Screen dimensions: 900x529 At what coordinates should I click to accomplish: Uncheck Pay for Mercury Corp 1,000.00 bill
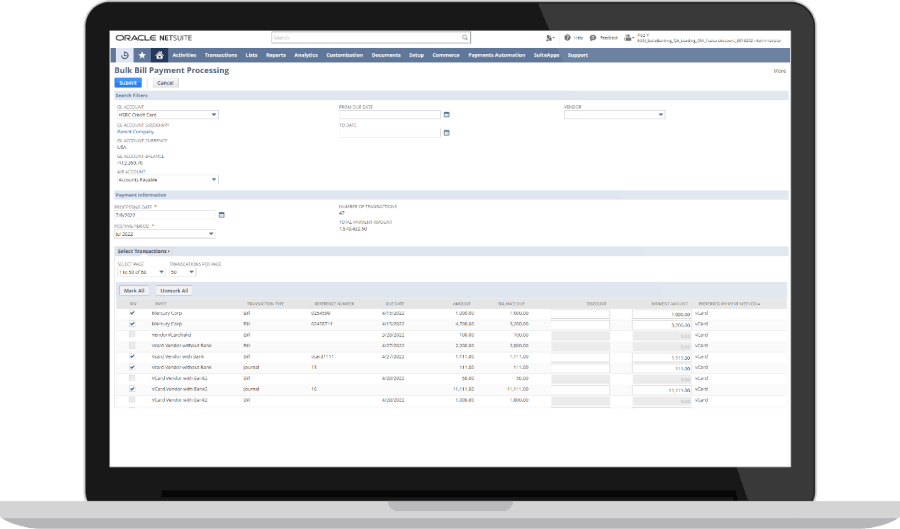132,313
